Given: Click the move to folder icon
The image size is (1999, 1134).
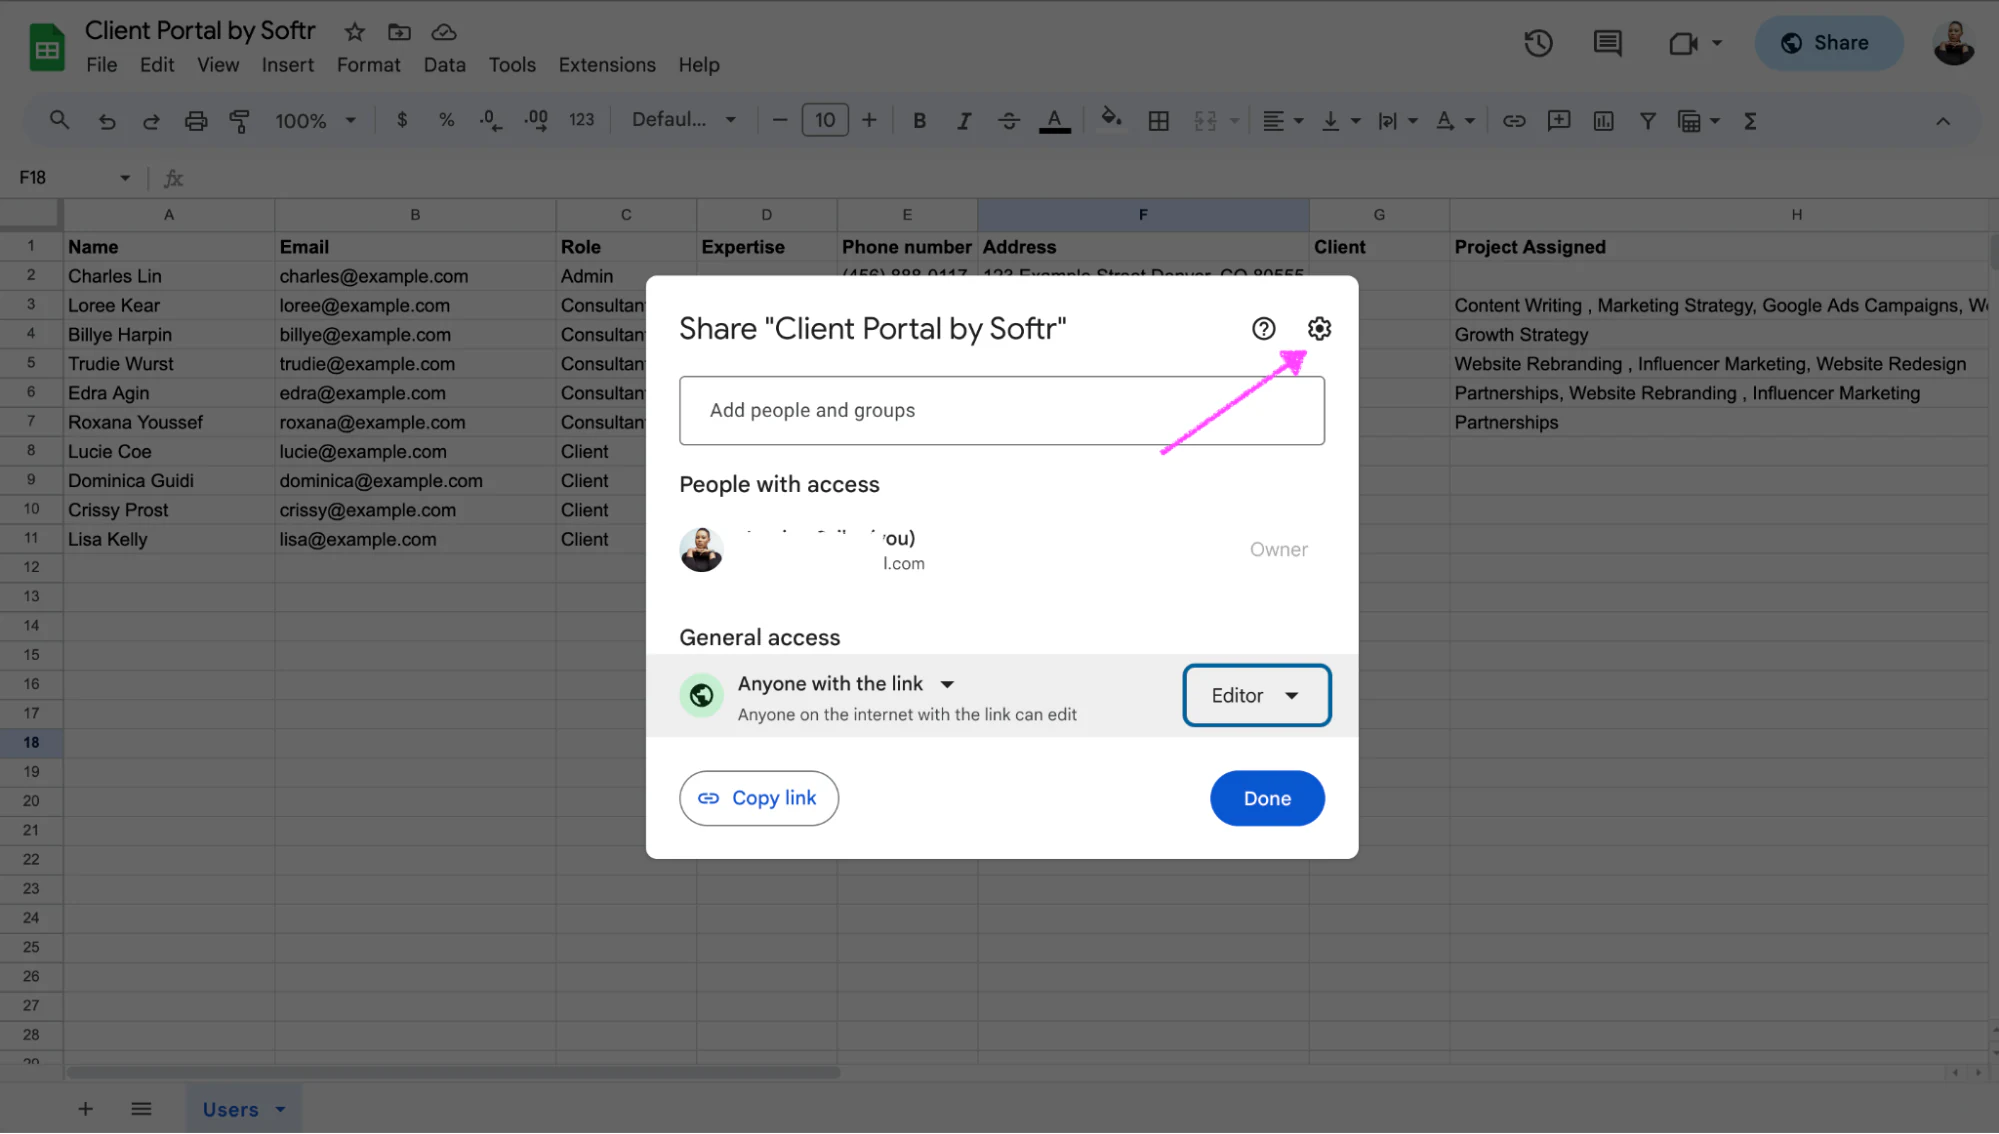Looking at the screenshot, I should tap(399, 32).
